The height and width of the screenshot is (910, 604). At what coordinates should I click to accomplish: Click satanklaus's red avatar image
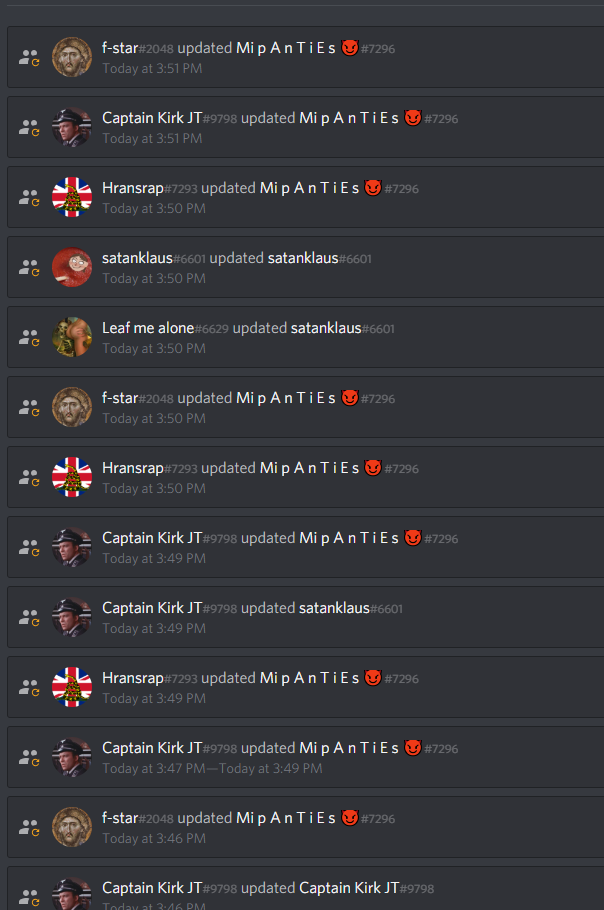click(x=72, y=267)
